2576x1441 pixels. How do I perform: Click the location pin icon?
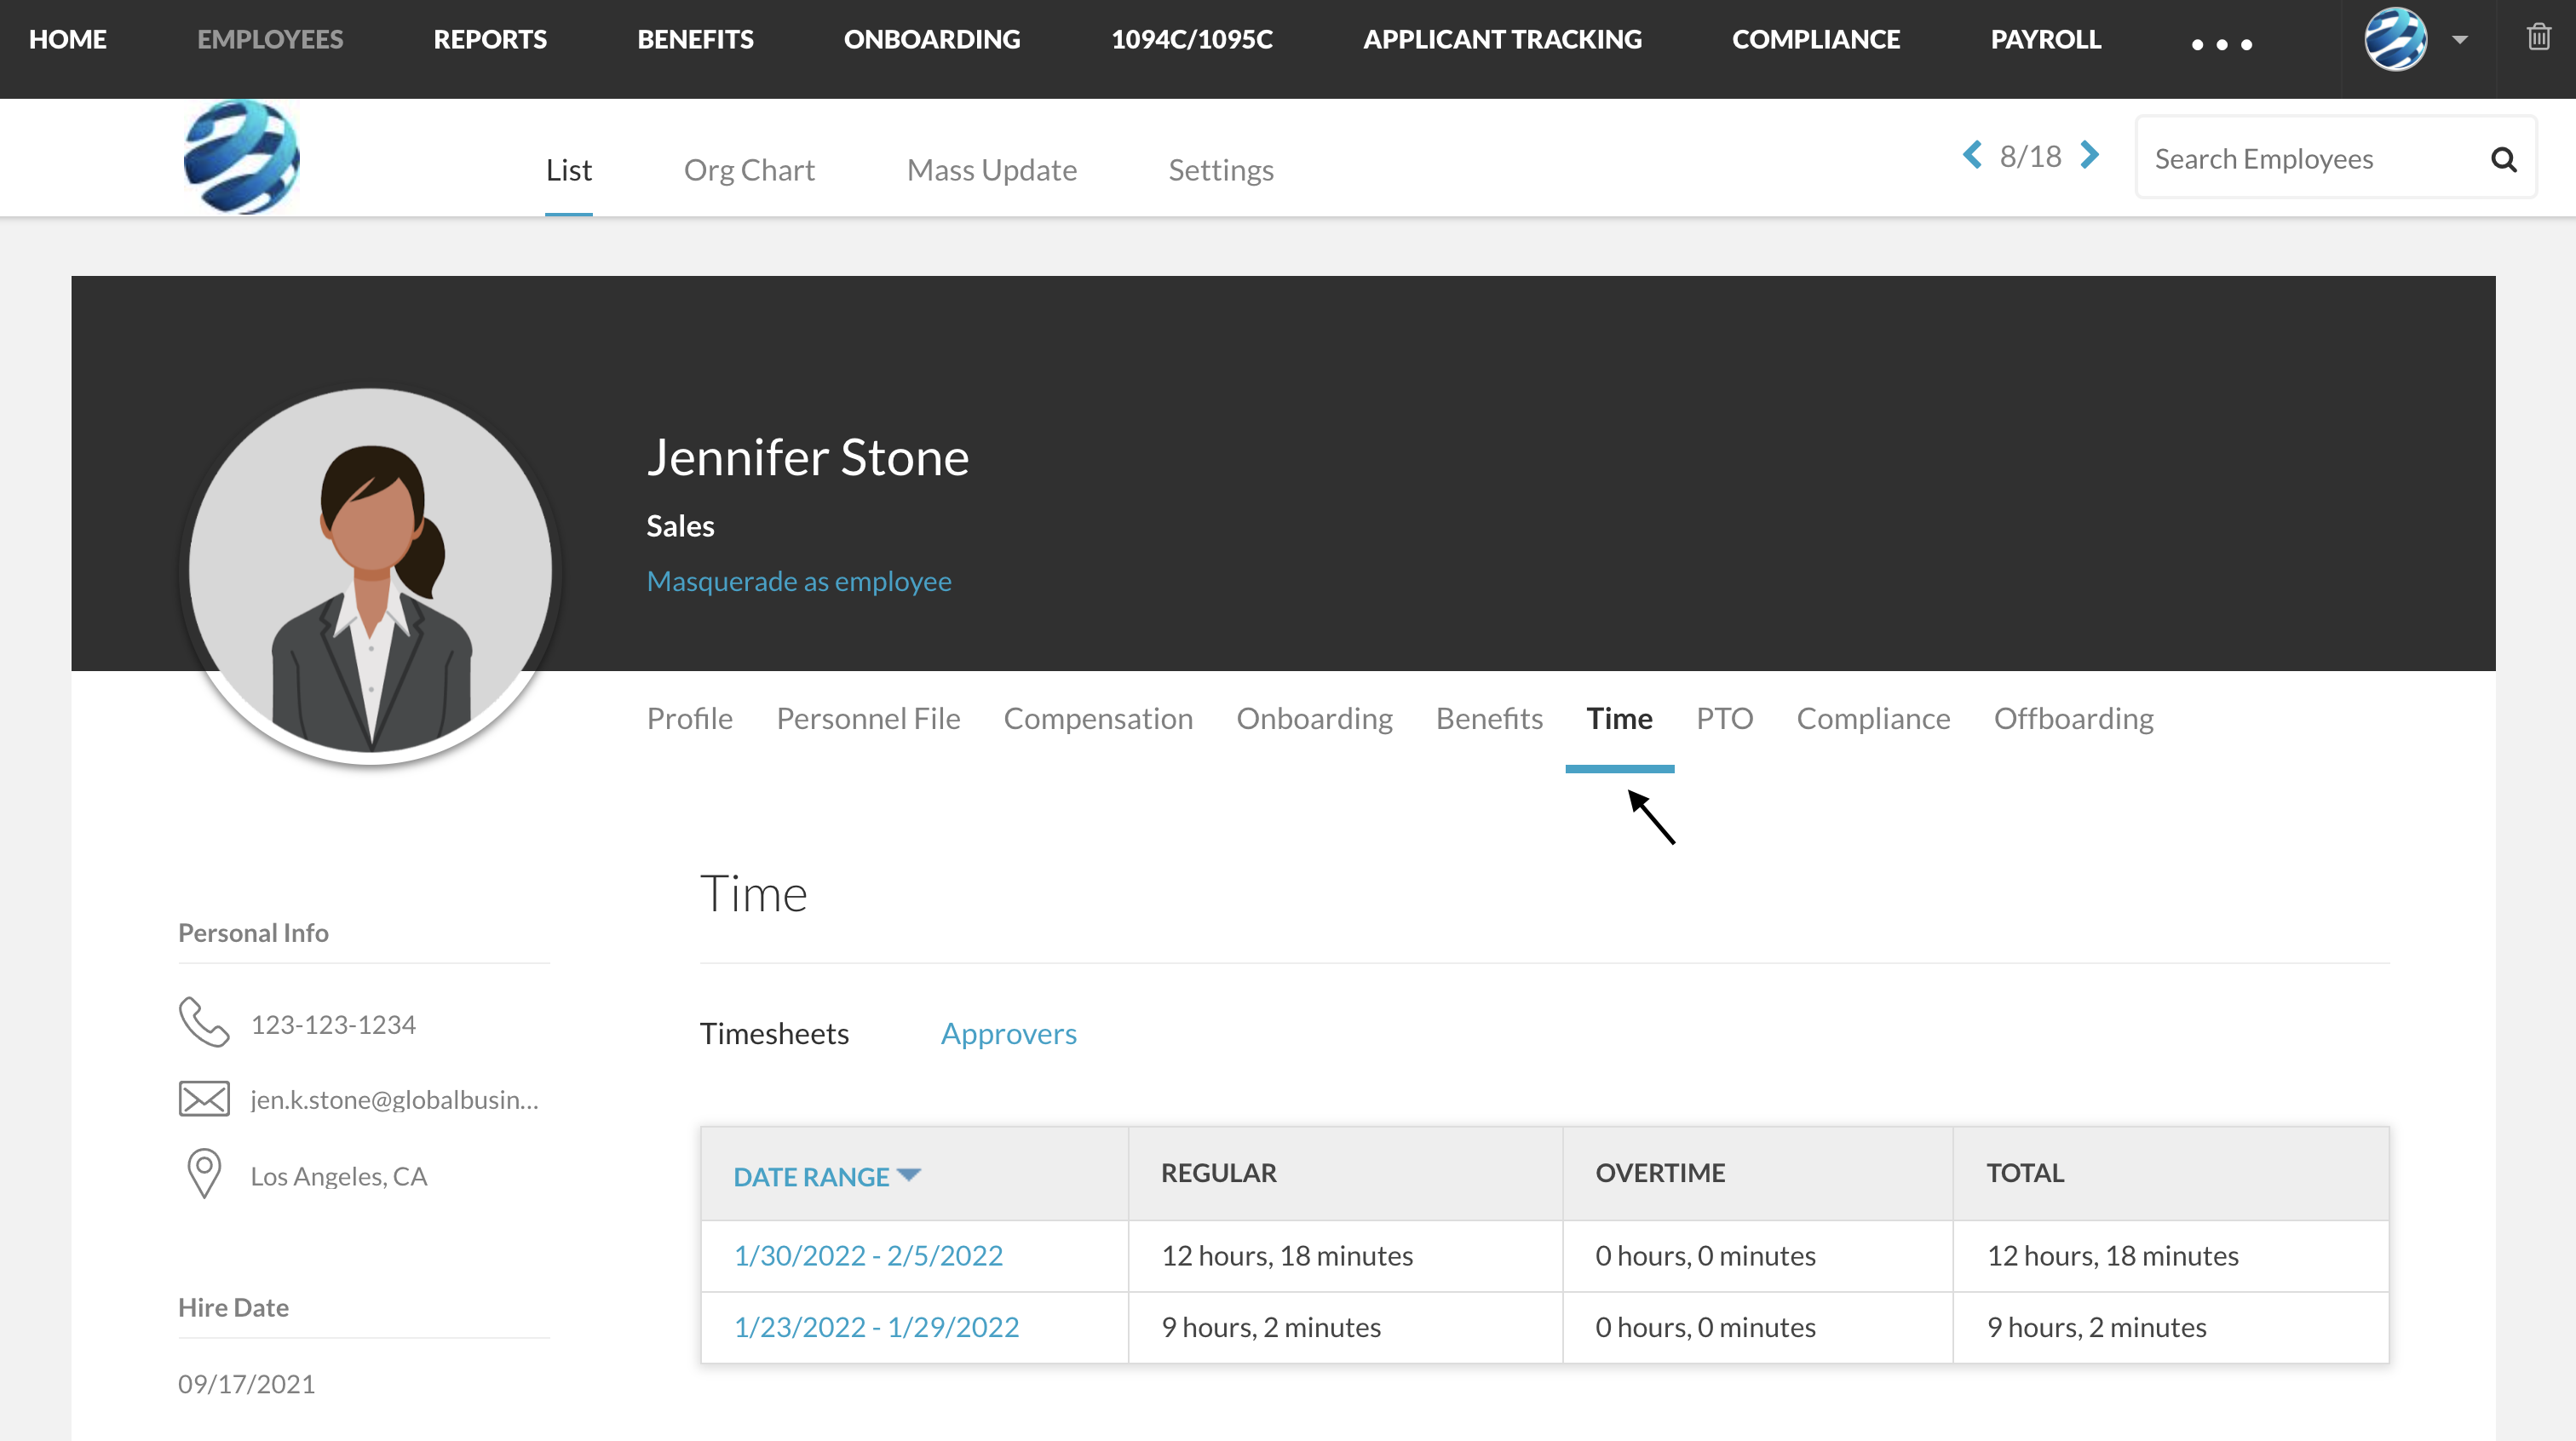point(204,1173)
